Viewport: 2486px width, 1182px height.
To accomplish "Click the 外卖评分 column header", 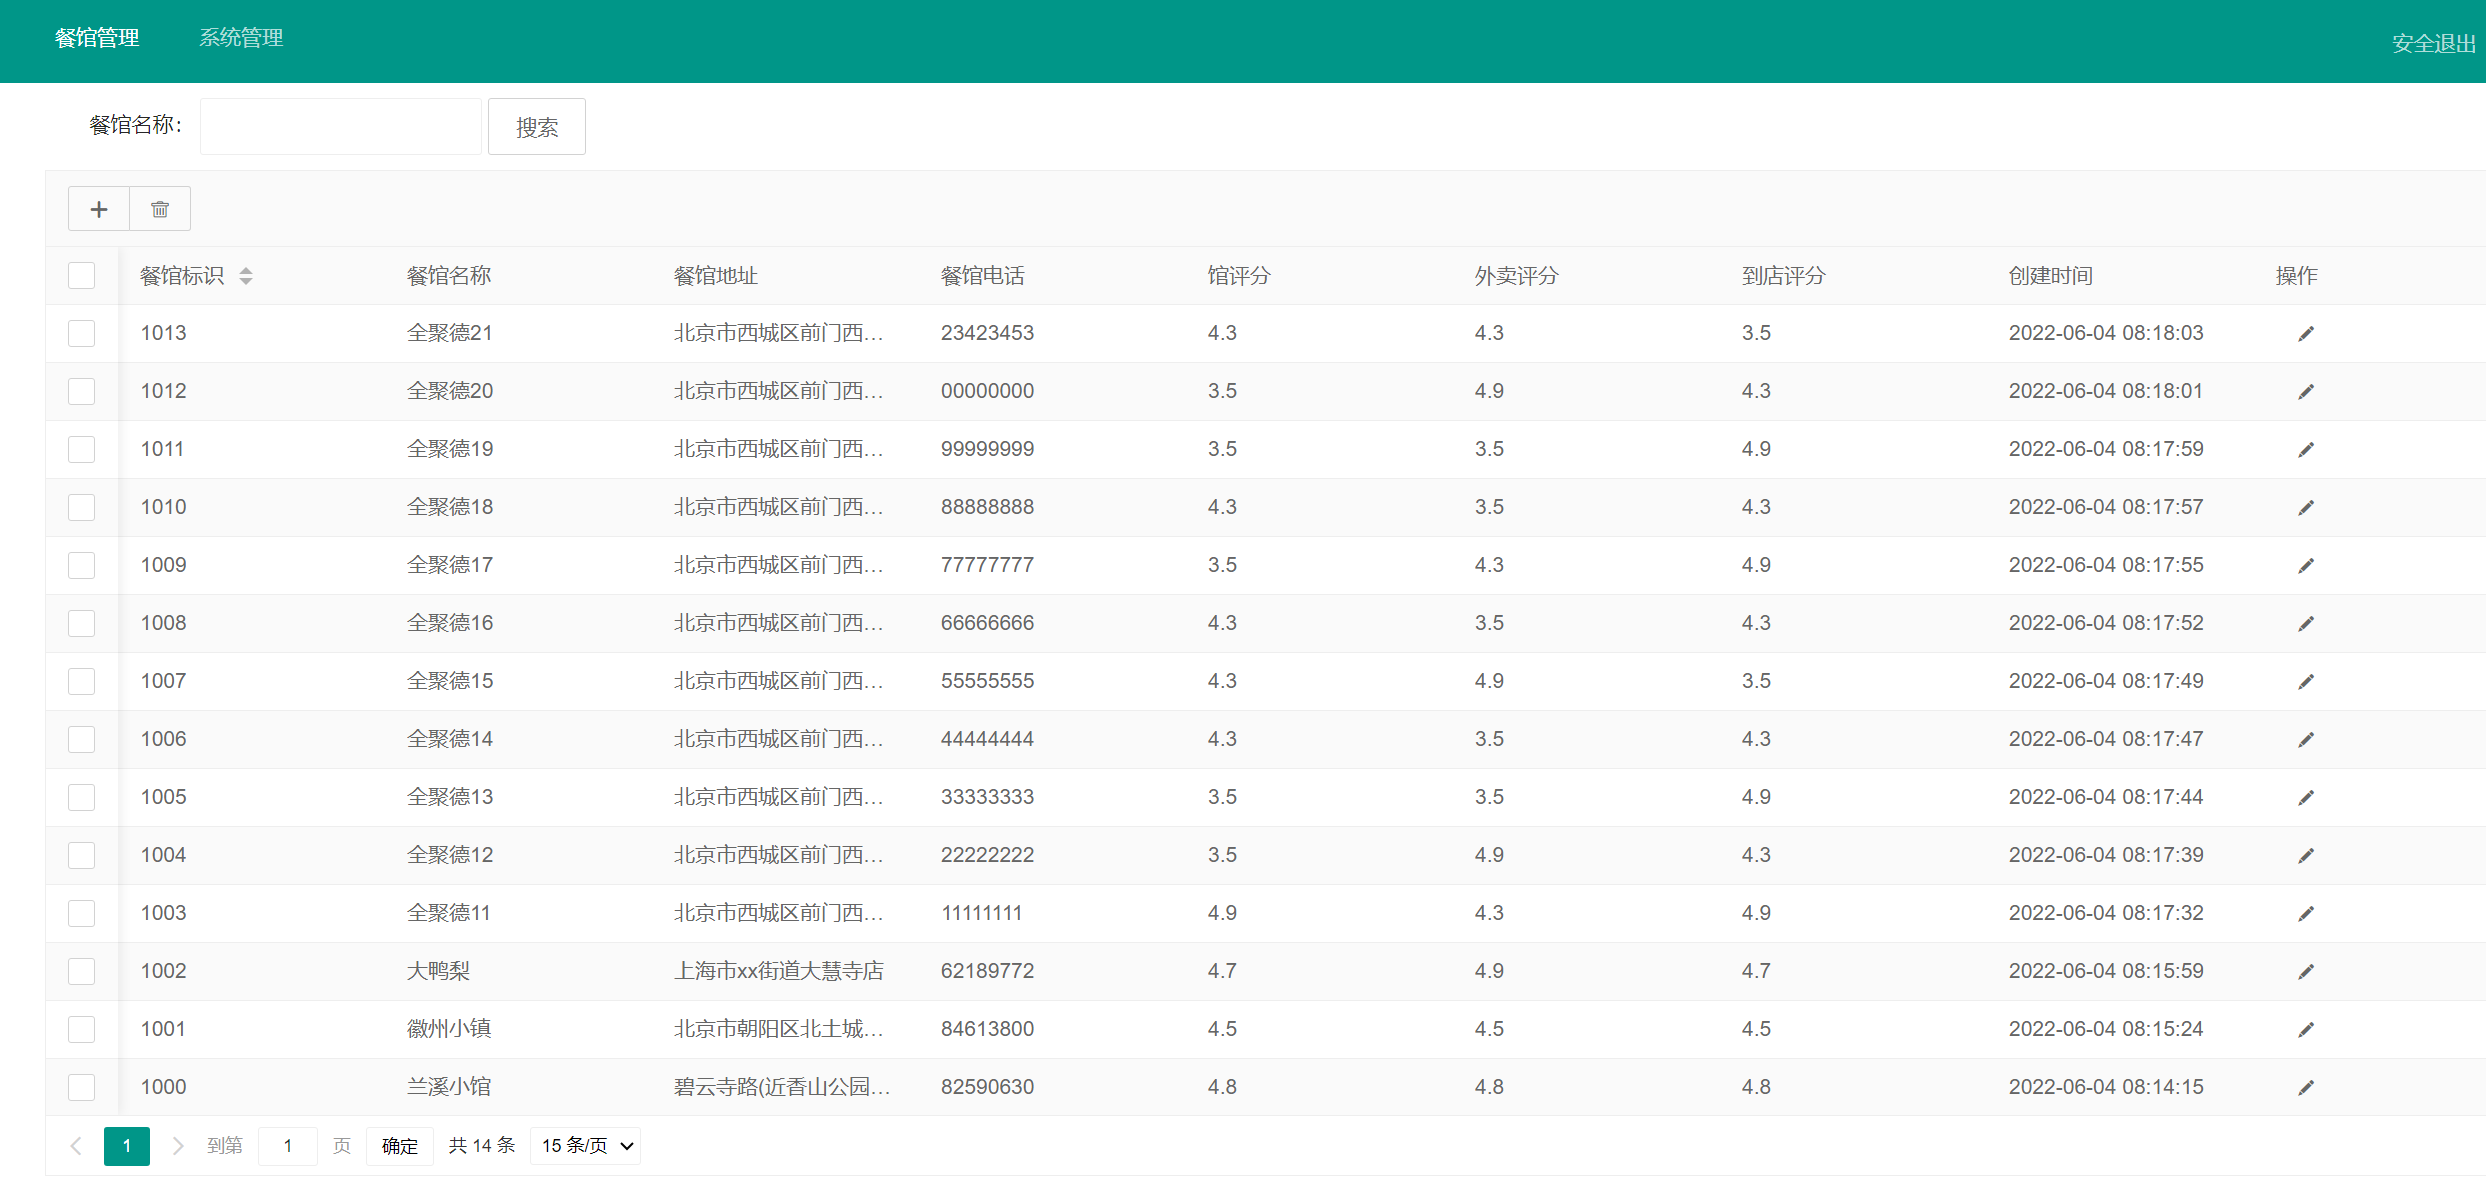I will click(x=1517, y=276).
